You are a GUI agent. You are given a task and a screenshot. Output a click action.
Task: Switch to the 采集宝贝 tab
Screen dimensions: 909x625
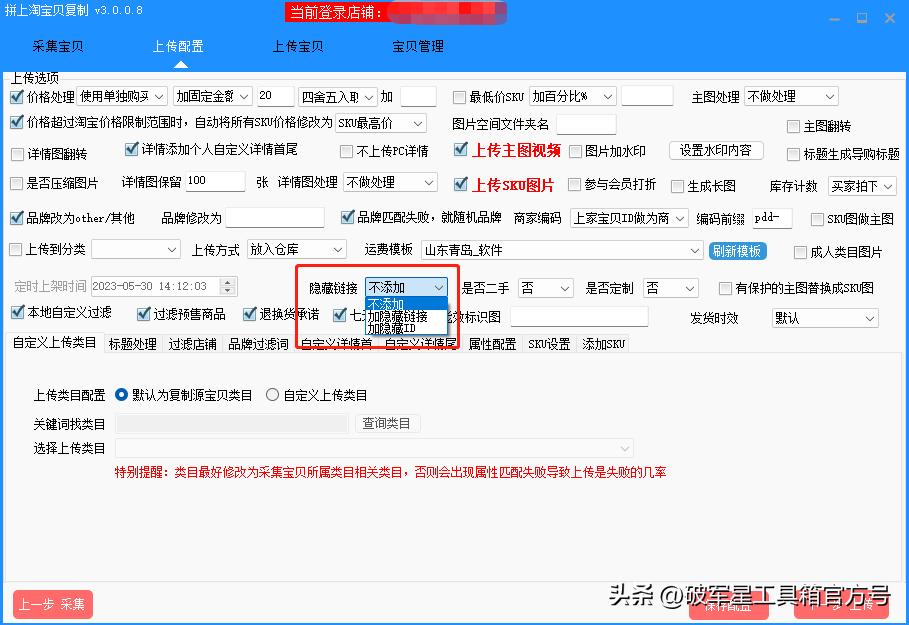tap(58, 46)
